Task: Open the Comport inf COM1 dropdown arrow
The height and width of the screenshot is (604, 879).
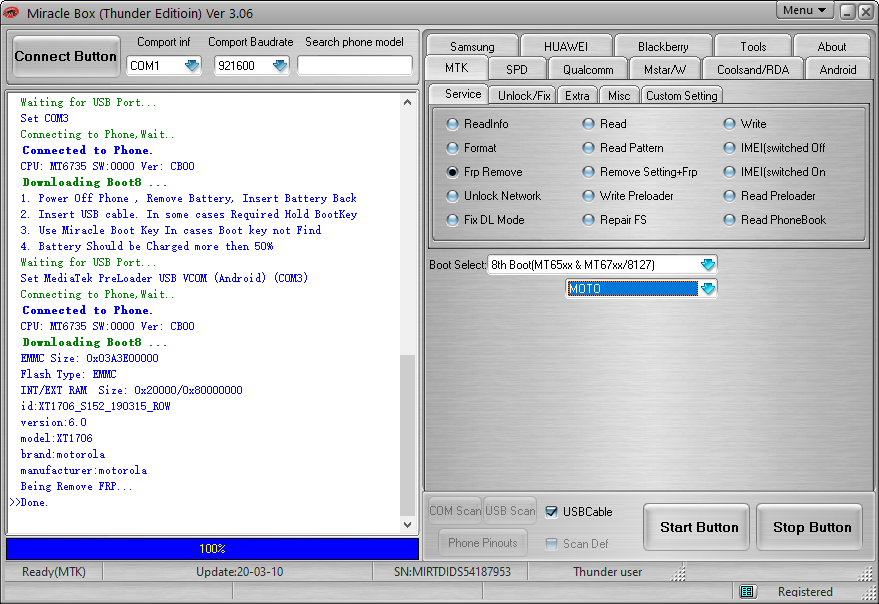Action: click(x=192, y=66)
